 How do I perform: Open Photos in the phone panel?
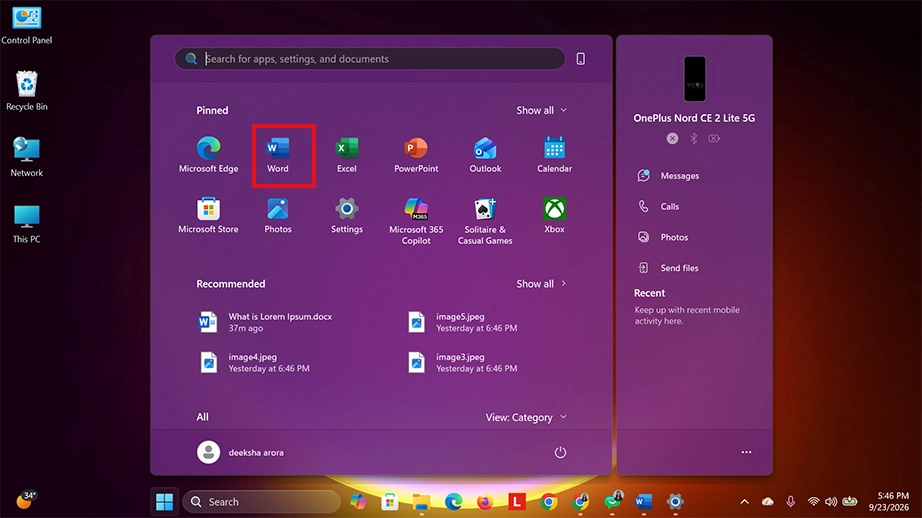(x=663, y=237)
